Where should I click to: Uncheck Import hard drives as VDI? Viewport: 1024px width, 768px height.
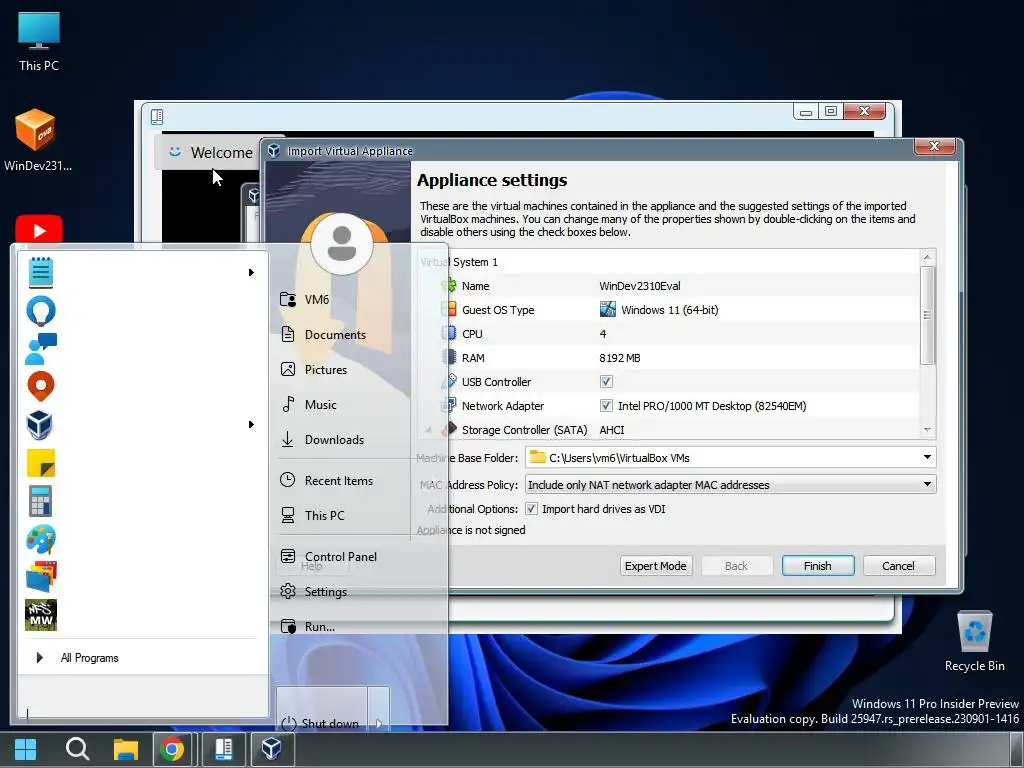pyautogui.click(x=532, y=509)
